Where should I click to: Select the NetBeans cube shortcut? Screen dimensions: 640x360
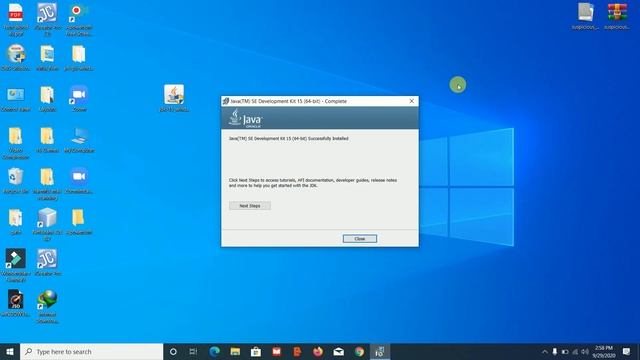click(x=47, y=223)
